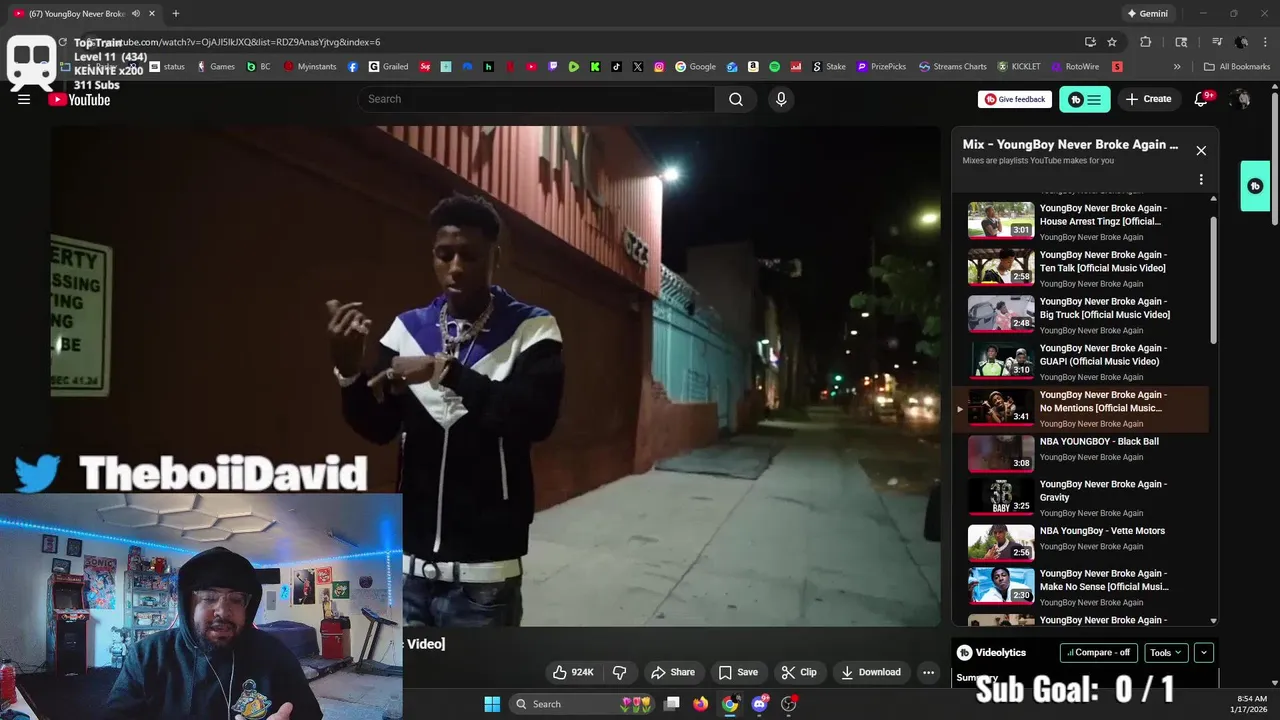This screenshot has width=1280, height=720.
Task: Show hidden bookmarks overflow chevron
Action: pyautogui.click(x=1177, y=67)
